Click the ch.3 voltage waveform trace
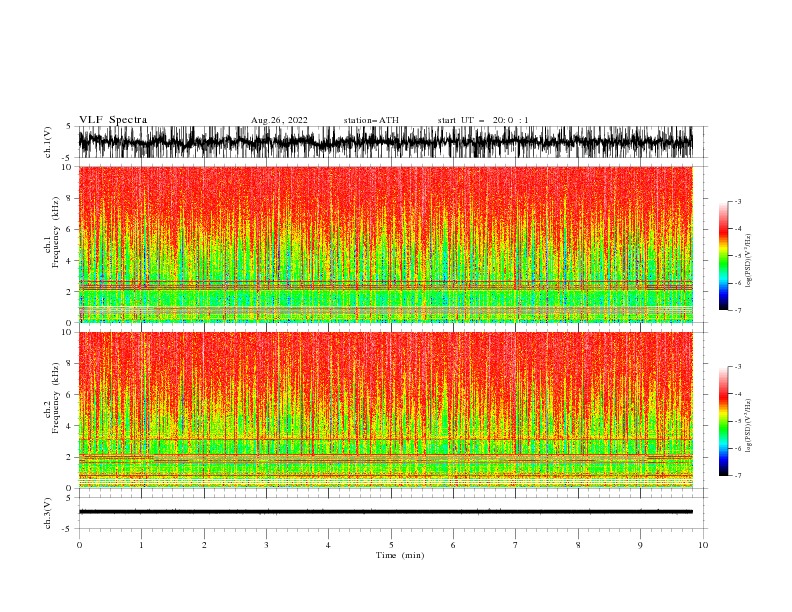The image size is (792, 612). [386, 512]
